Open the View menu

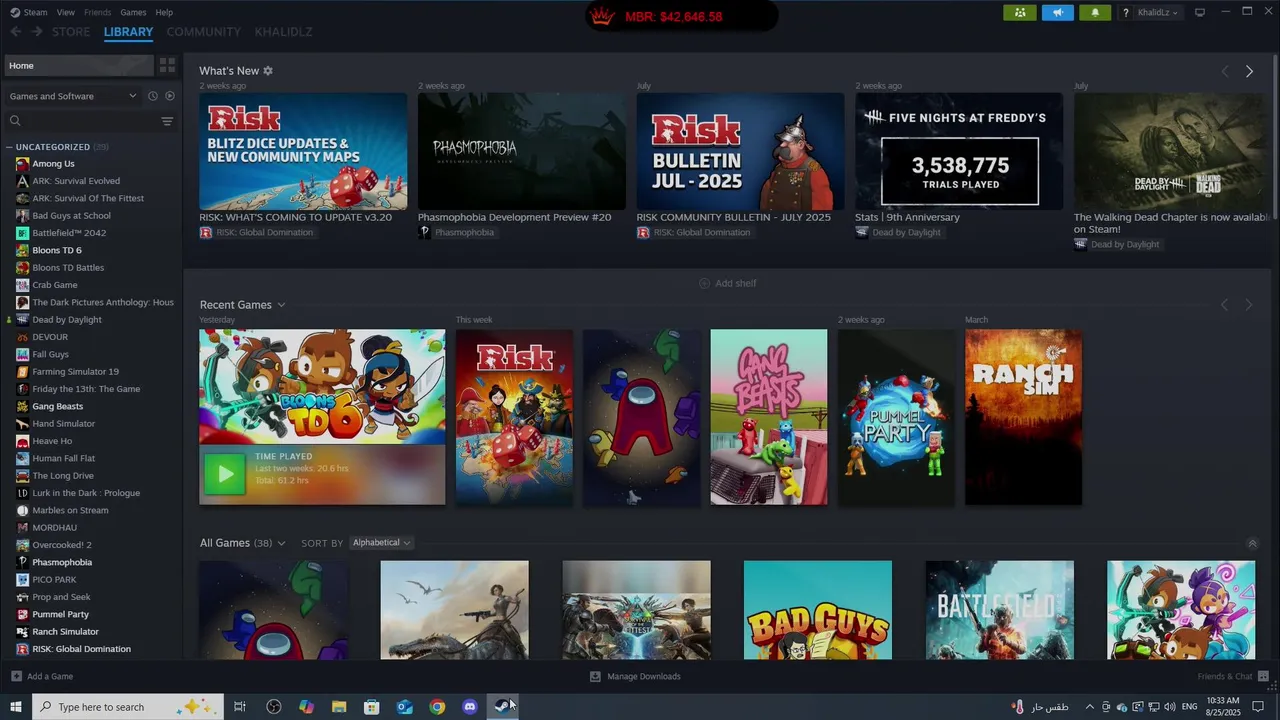(x=66, y=12)
